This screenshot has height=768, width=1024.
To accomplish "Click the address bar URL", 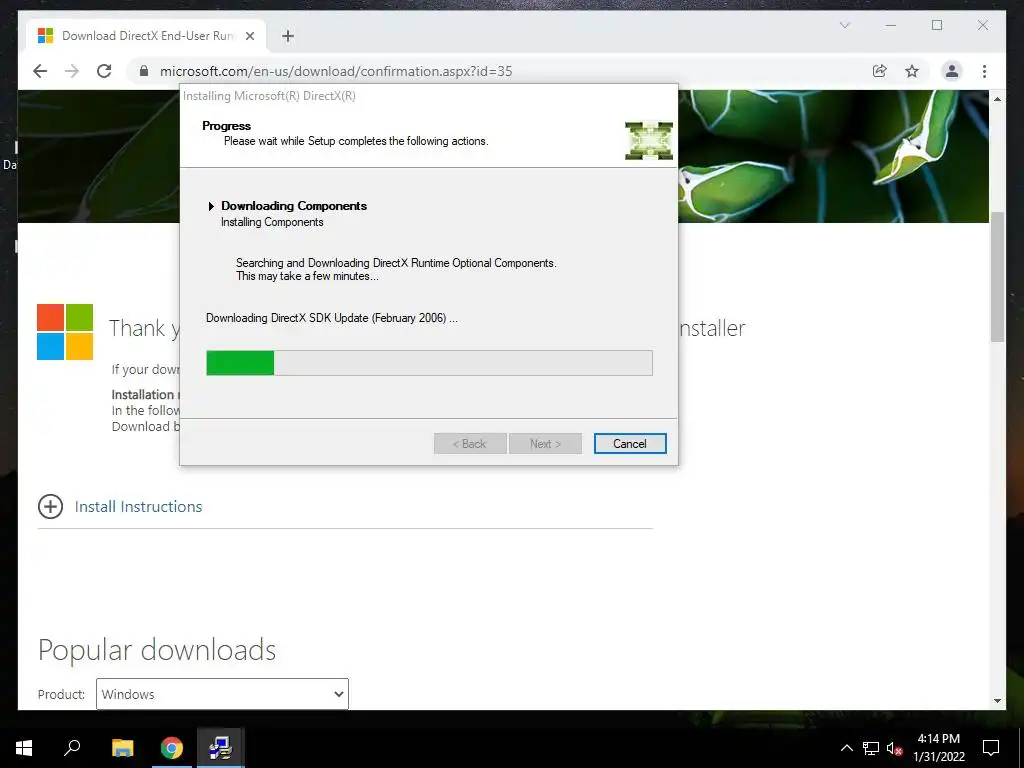I will pyautogui.click(x=336, y=71).
